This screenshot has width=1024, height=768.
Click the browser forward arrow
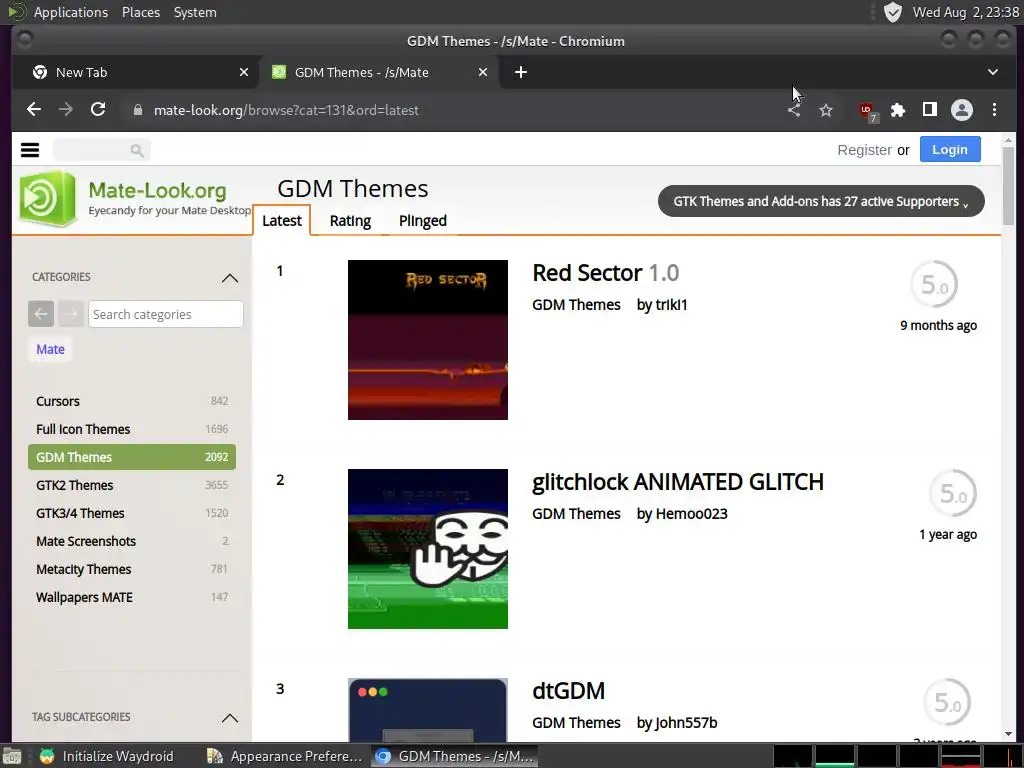(x=66, y=110)
